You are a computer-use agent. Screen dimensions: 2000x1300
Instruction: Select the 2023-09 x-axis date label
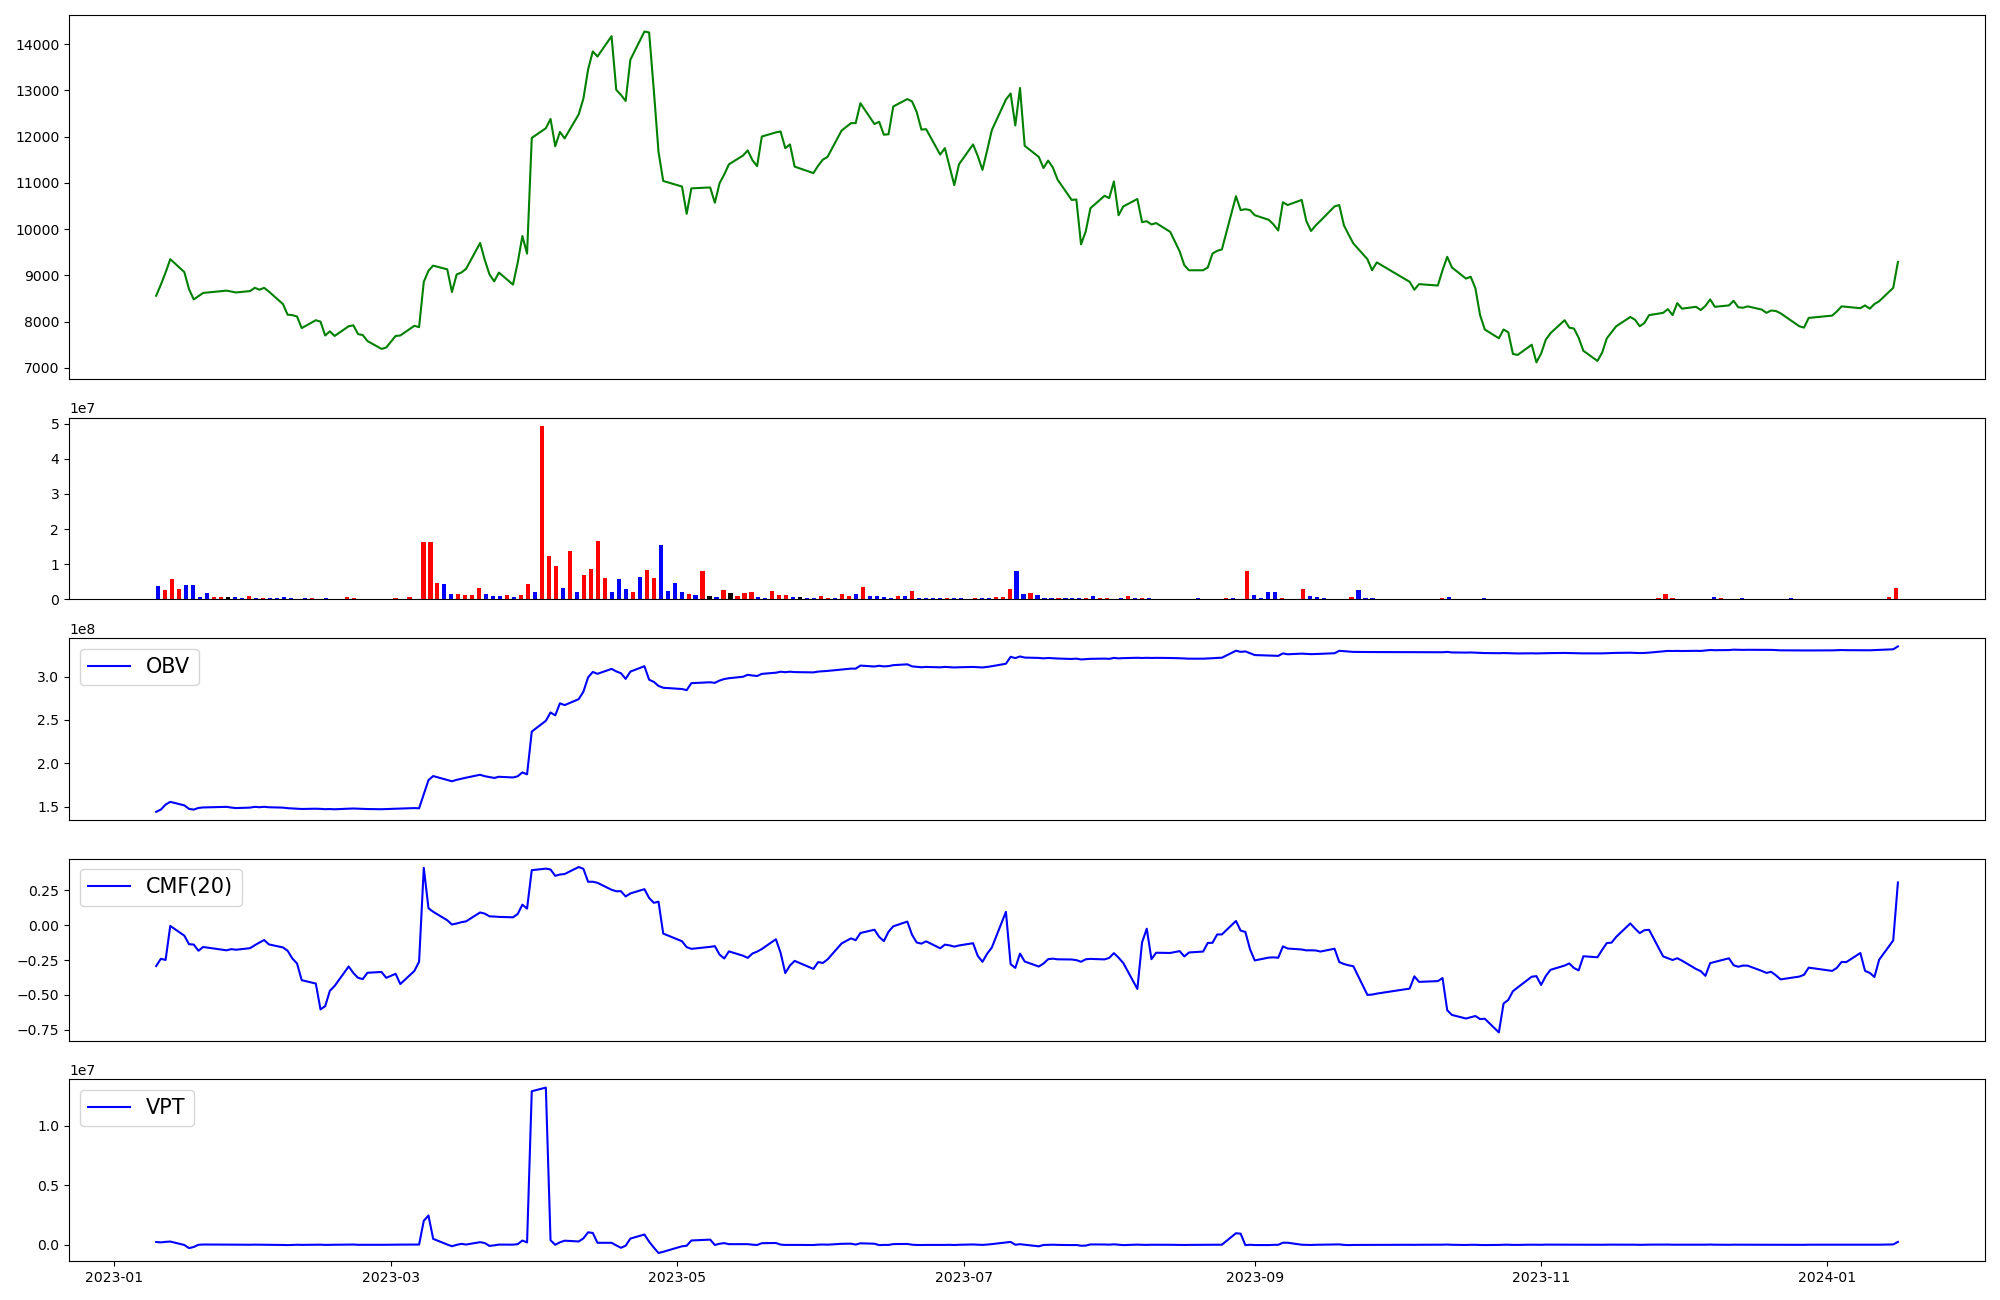point(1254,1277)
